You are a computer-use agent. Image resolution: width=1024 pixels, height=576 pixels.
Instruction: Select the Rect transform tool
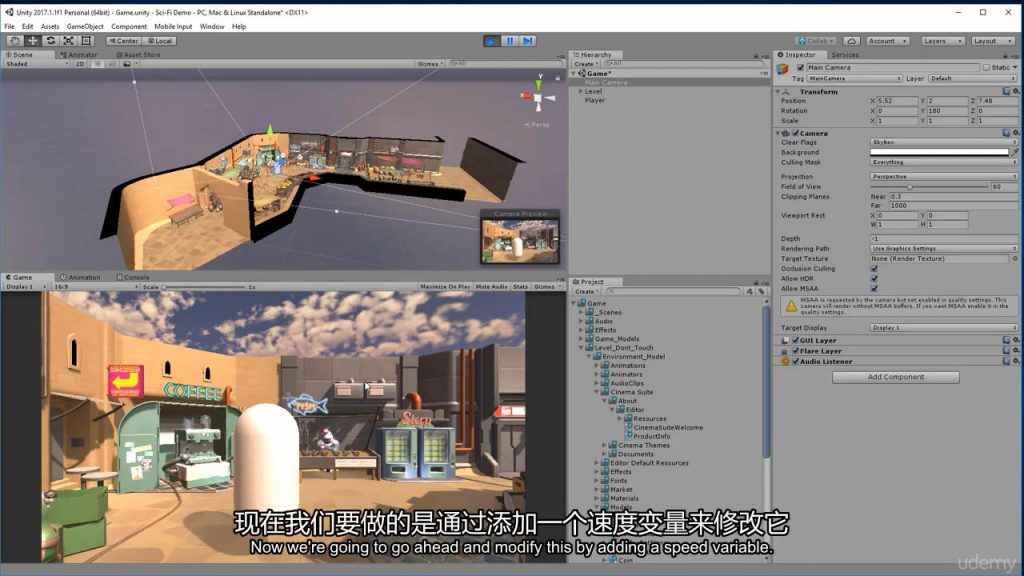tap(86, 40)
